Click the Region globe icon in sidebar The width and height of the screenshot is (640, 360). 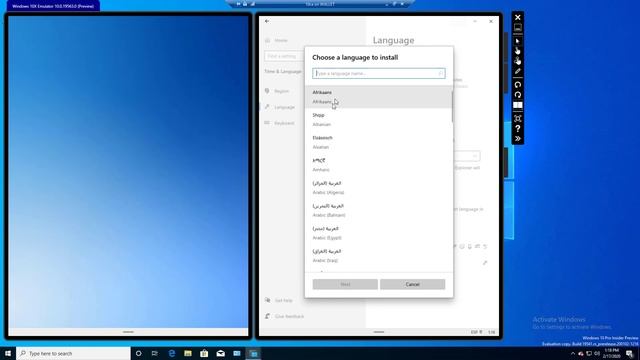[x=267, y=91]
